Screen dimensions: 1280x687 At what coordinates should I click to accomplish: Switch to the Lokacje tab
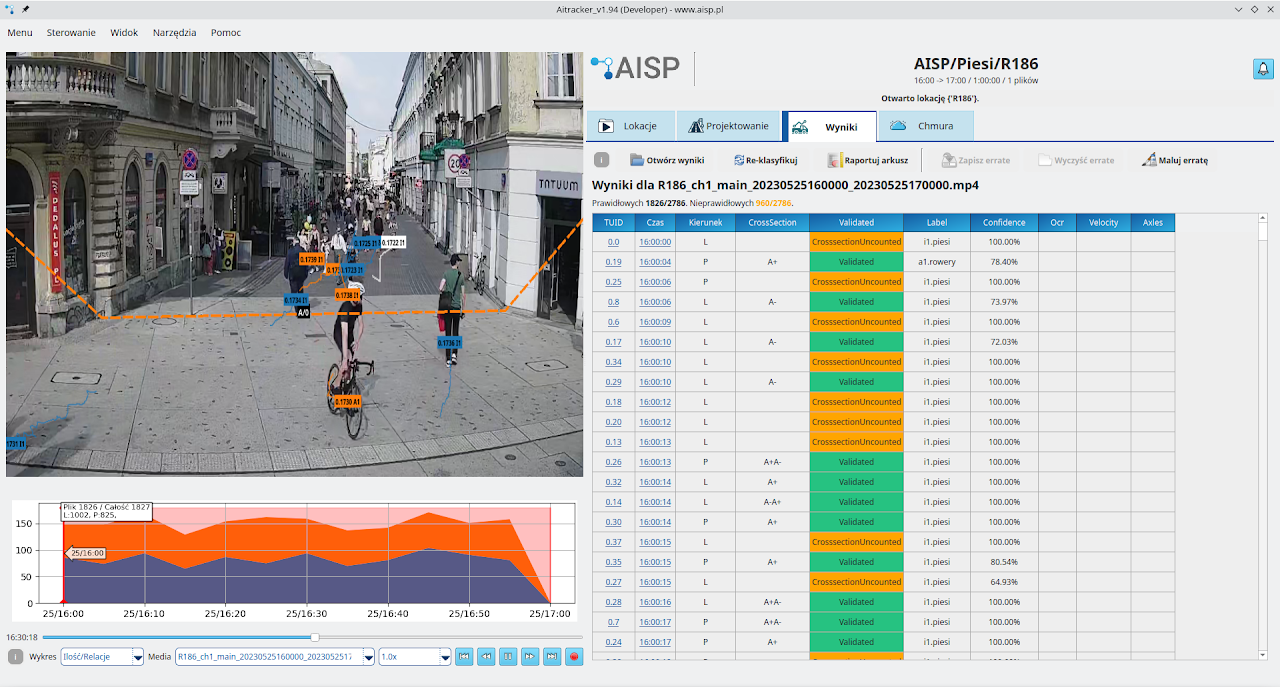pos(630,126)
